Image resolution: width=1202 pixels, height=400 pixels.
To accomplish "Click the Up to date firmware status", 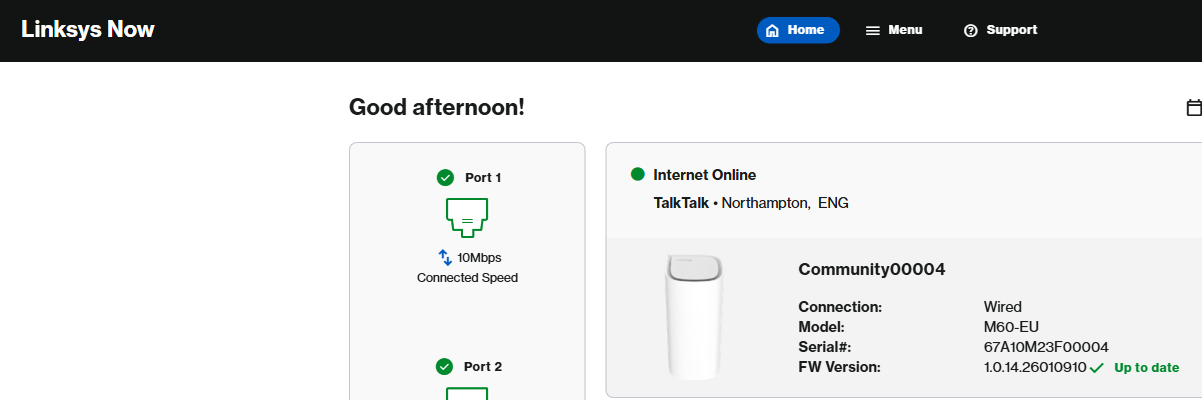I will click(1146, 368).
